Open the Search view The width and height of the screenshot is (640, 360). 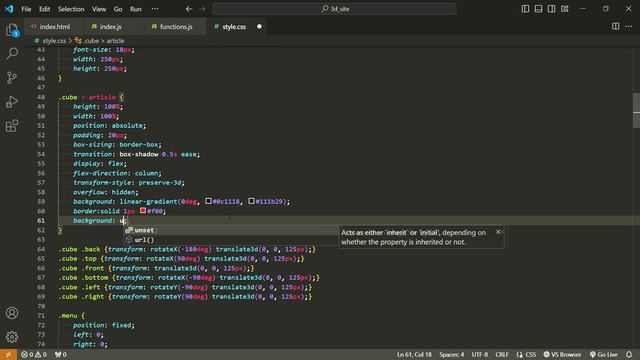[12, 53]
